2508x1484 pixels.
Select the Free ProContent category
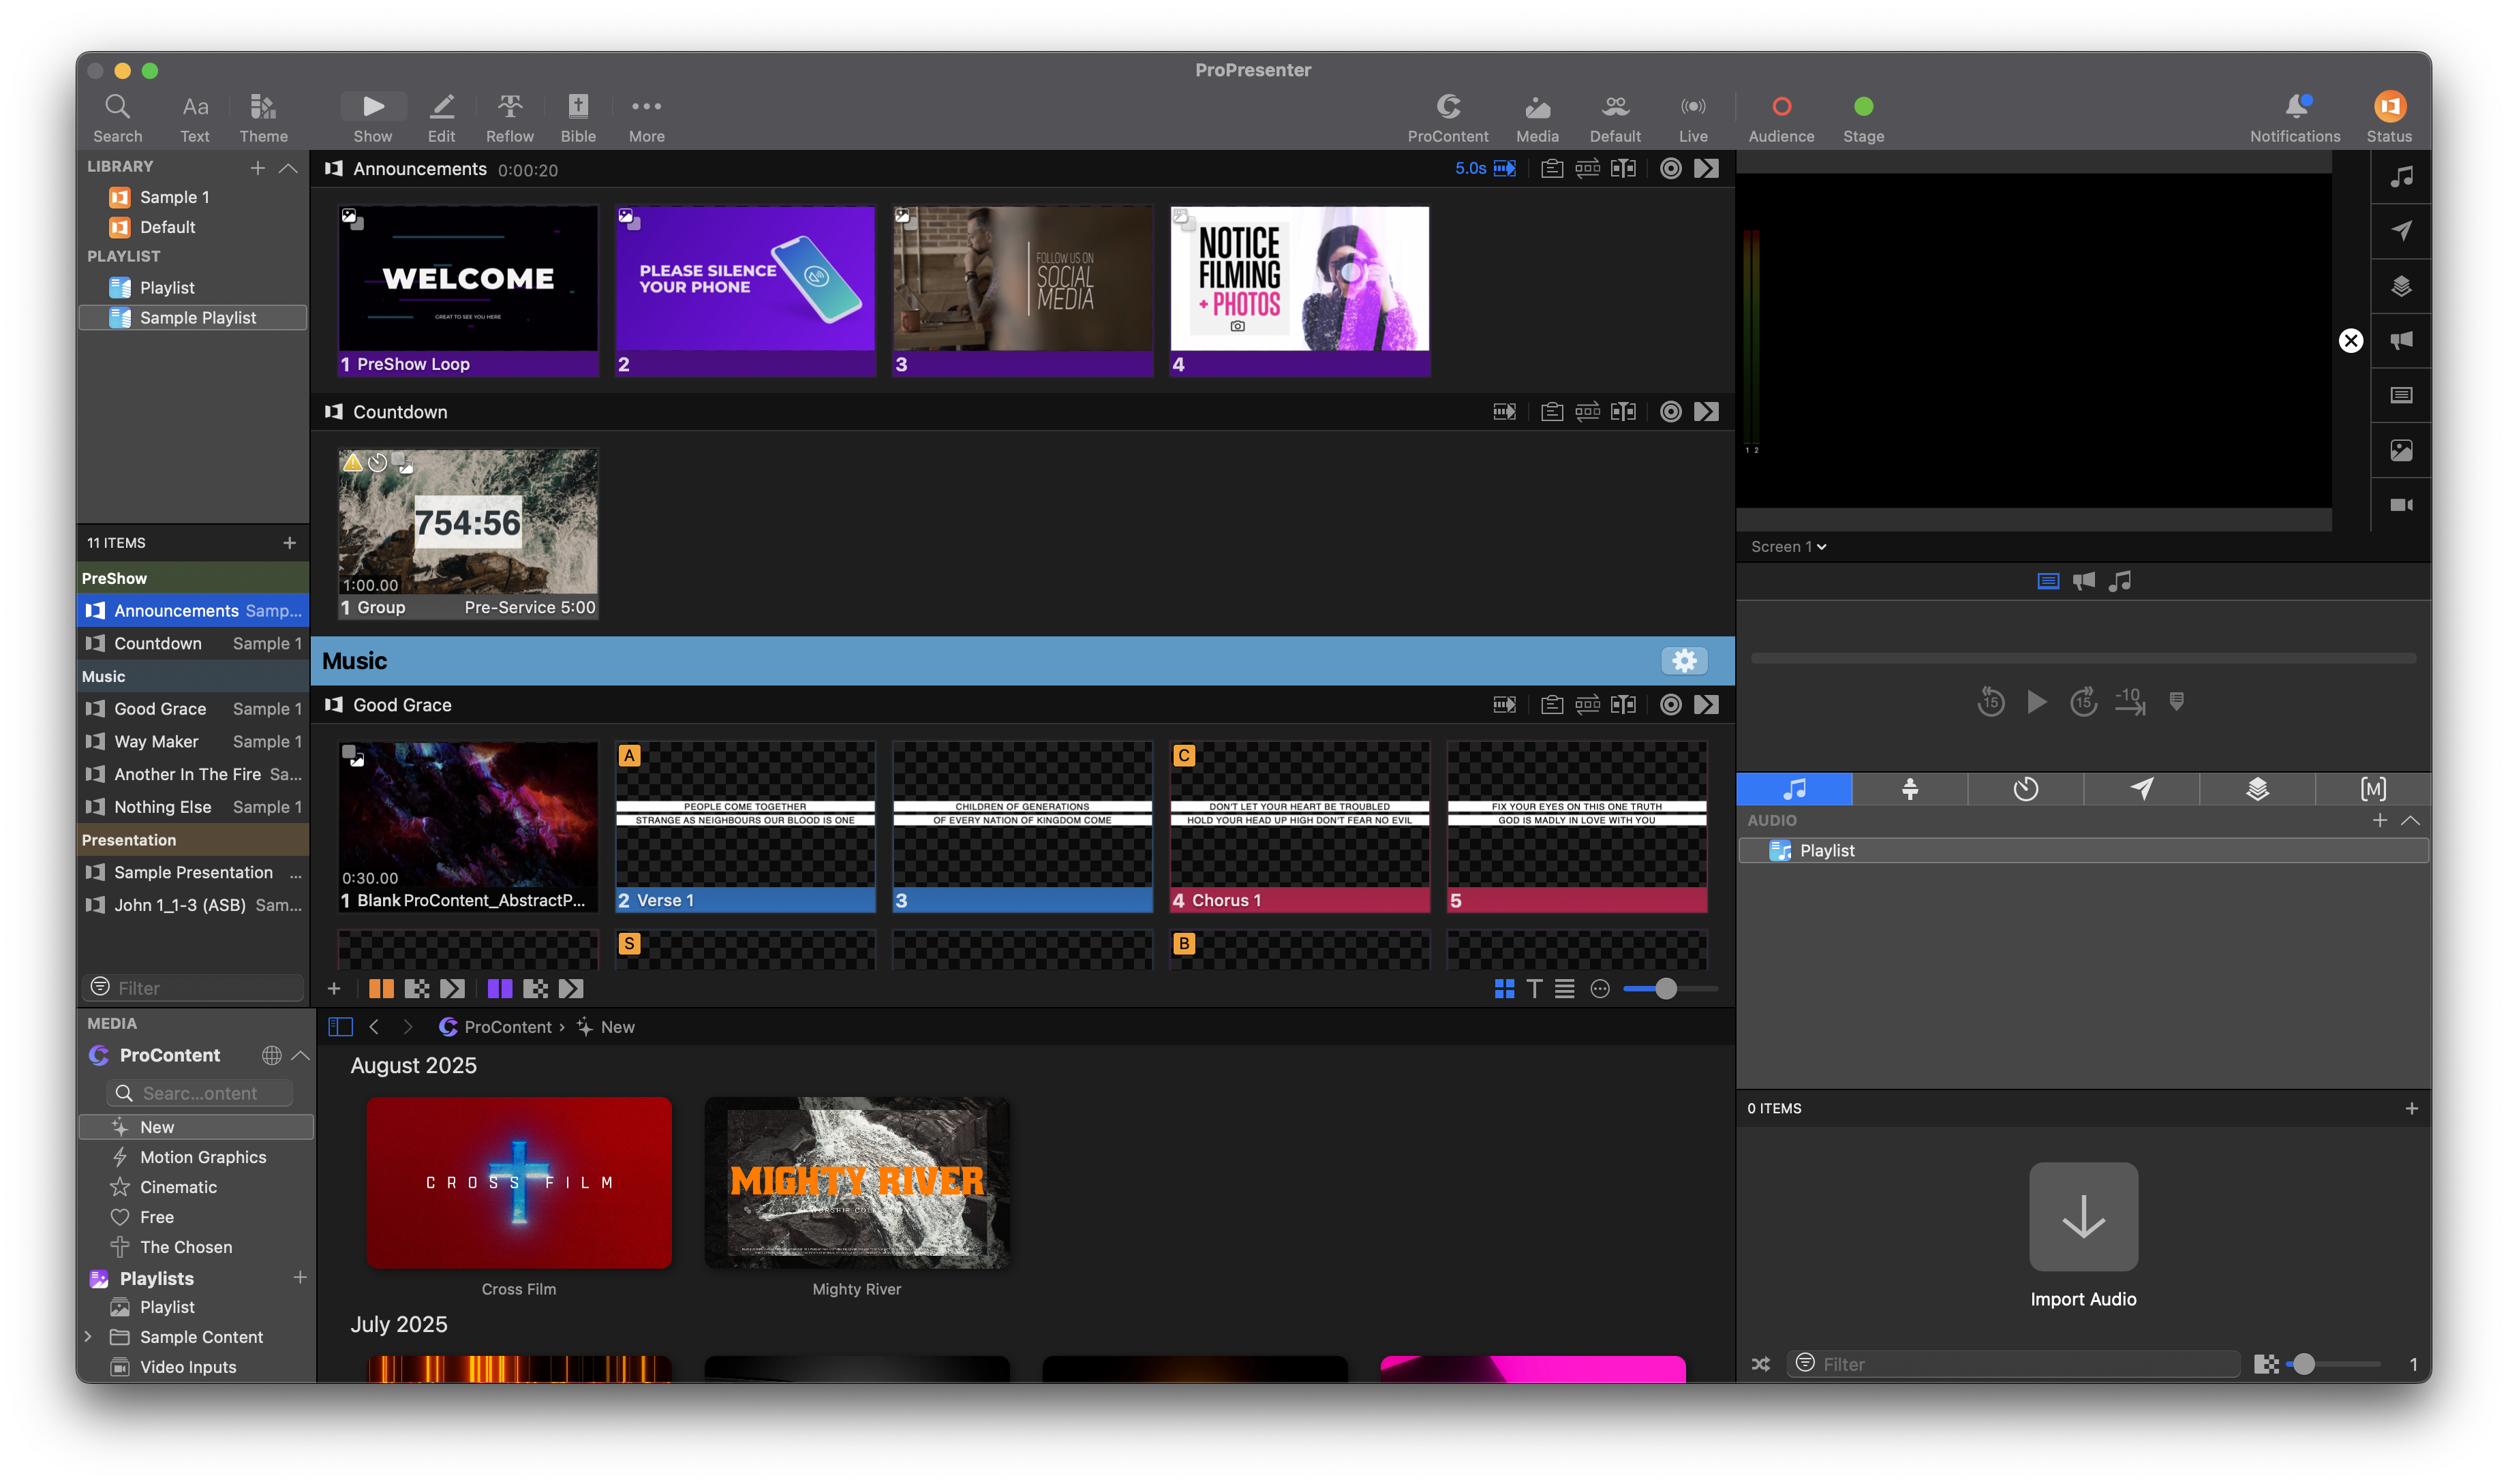click(196, 1216)
